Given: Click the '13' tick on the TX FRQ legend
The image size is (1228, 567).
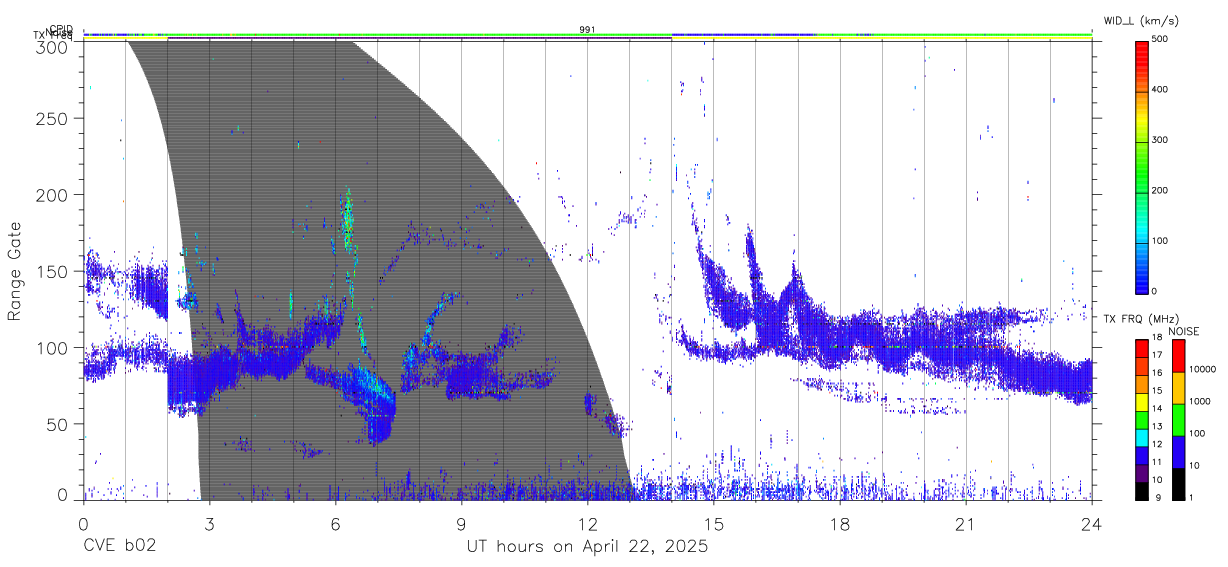Looking at the screenshot, I should coord(1158,426).
